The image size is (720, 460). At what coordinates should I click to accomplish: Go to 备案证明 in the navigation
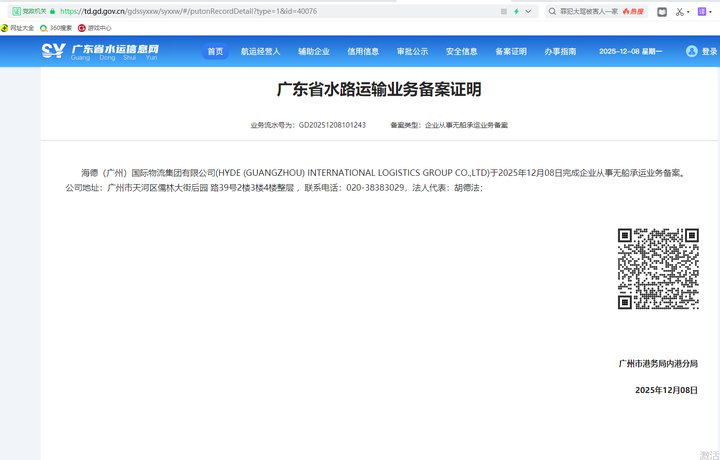(x=511, y=51)
